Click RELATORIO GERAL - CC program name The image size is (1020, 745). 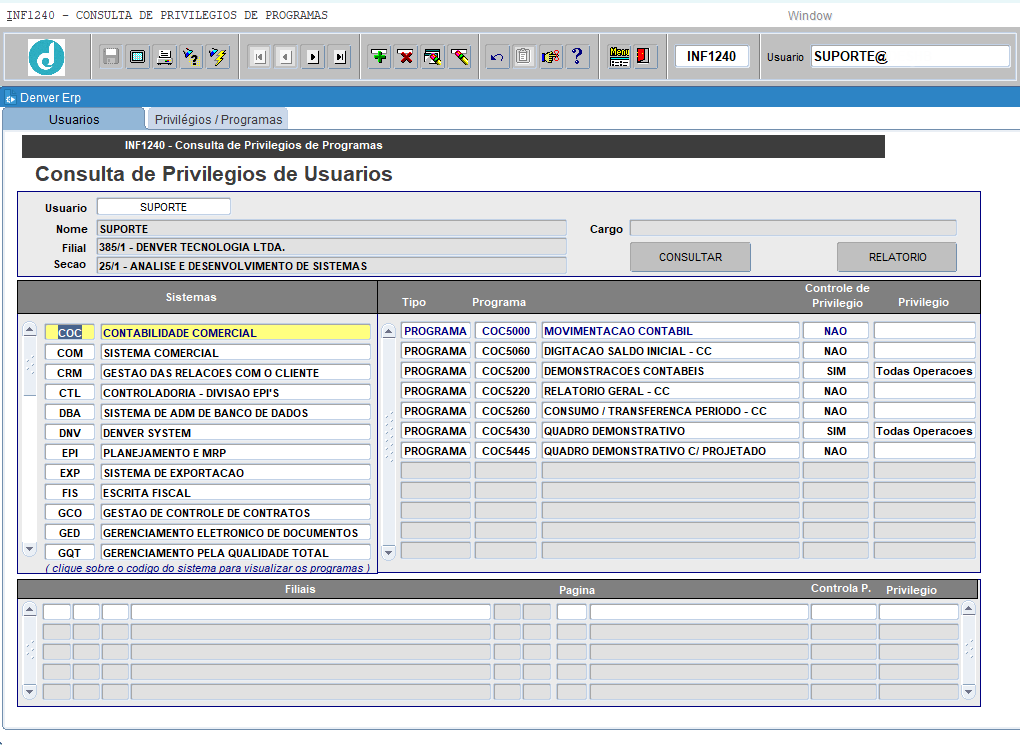tap(671, 391)
